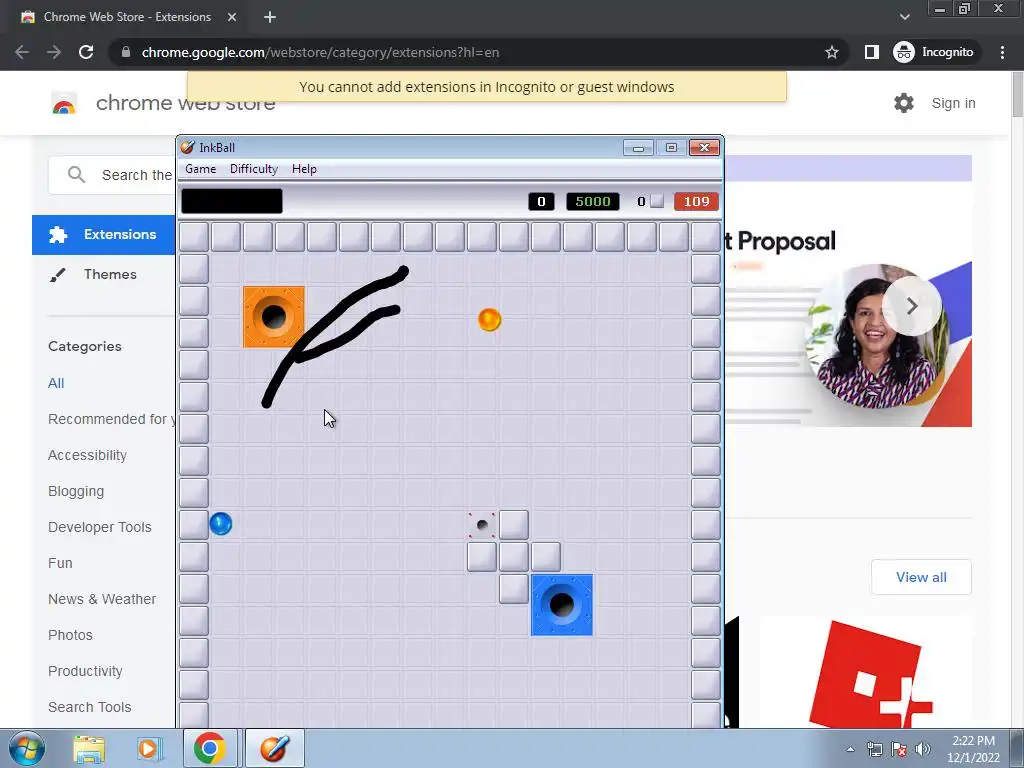Click the View all button
The image size is (1024, 768).
click(921, 577)
